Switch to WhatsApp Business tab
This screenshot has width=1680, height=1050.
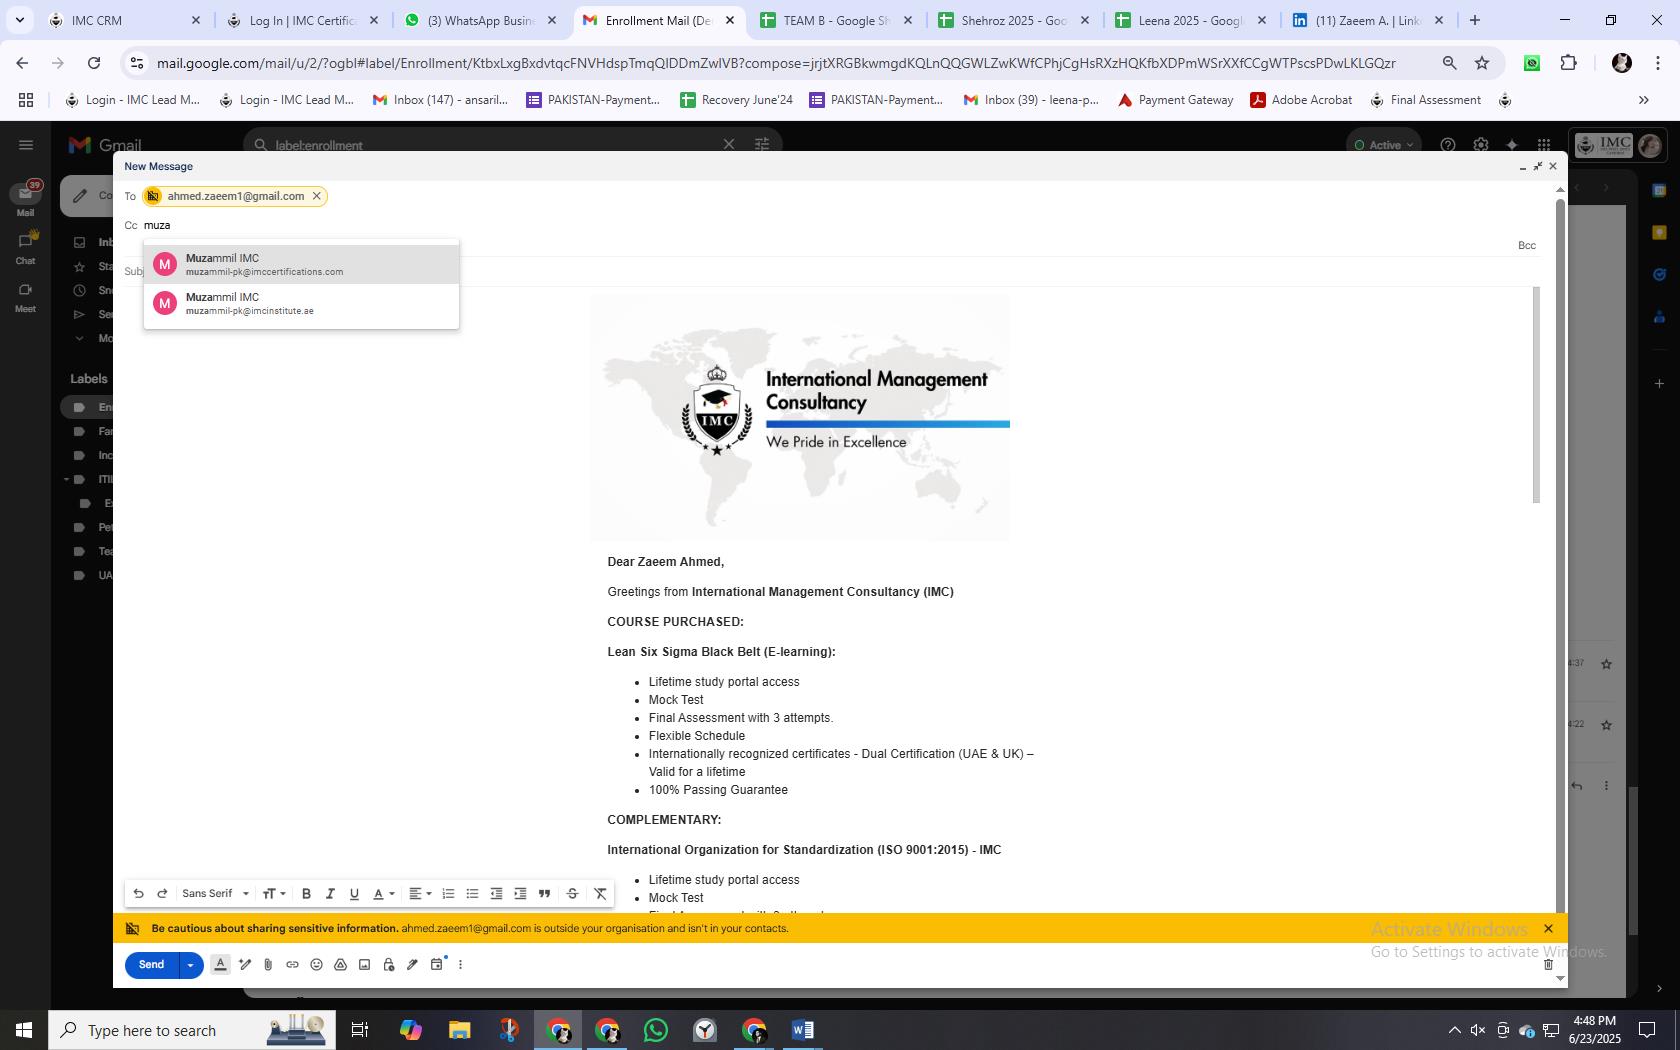(x=482, y=20)
